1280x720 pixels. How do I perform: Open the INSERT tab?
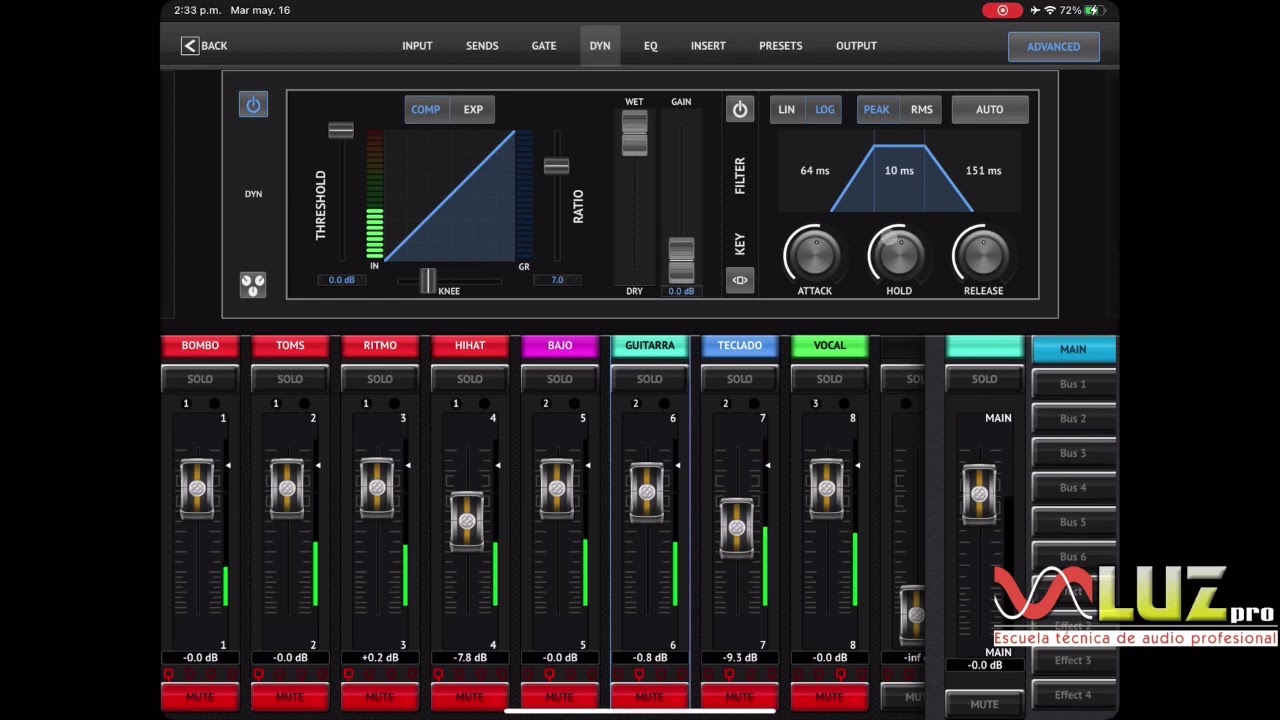(708, 46)
